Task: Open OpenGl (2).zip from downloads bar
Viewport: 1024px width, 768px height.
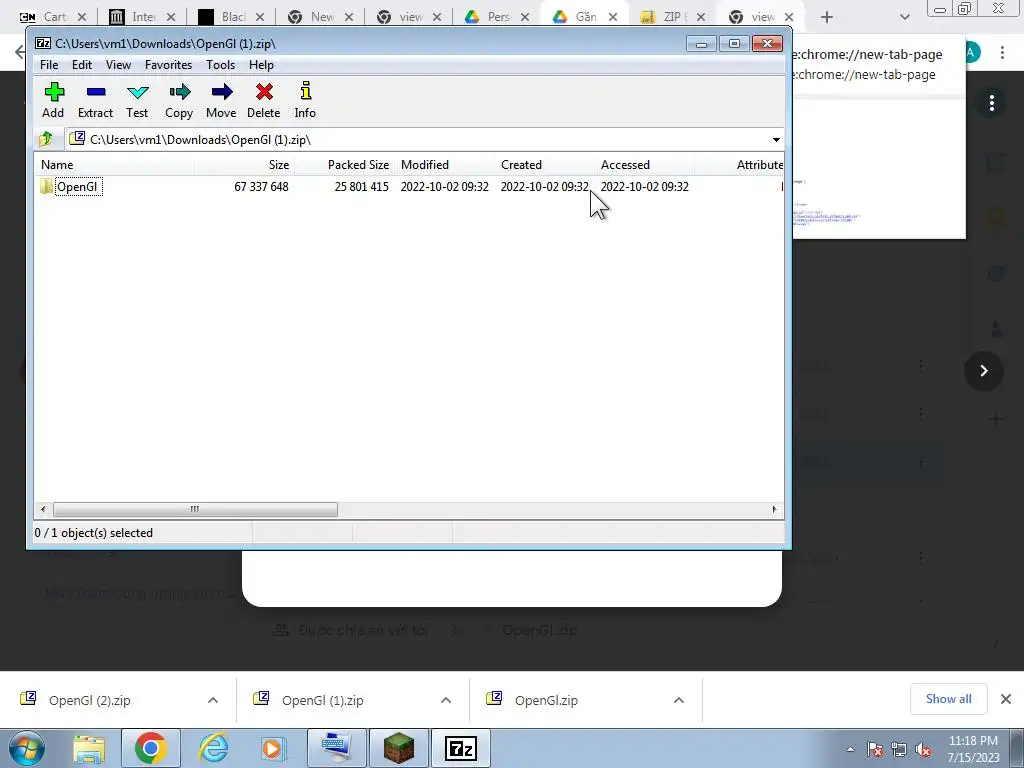Action: (x=89, y=700)
